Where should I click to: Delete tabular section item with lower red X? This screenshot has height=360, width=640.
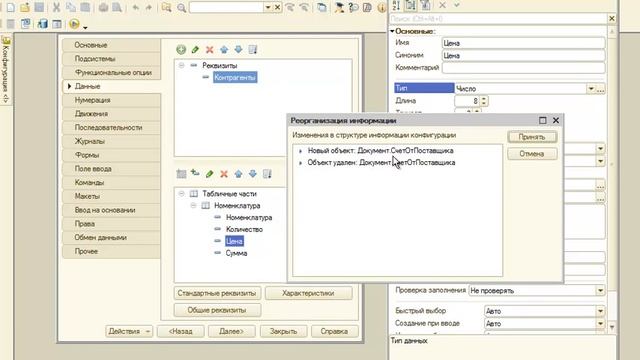[x=224, y=174]
